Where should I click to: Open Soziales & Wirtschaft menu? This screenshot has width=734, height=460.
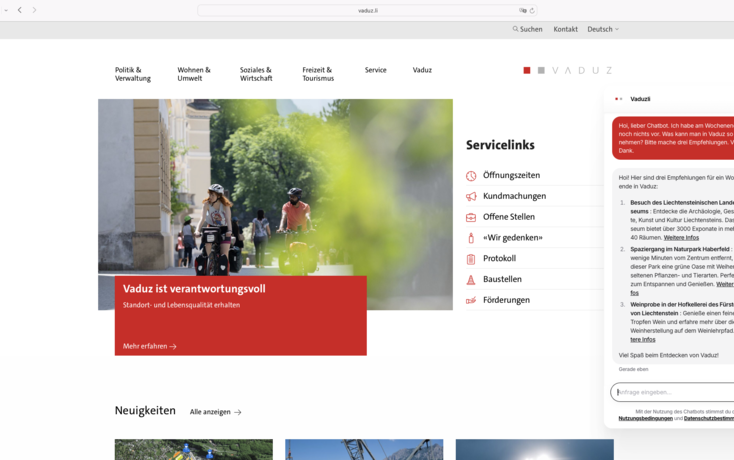[x=256, y=74]
